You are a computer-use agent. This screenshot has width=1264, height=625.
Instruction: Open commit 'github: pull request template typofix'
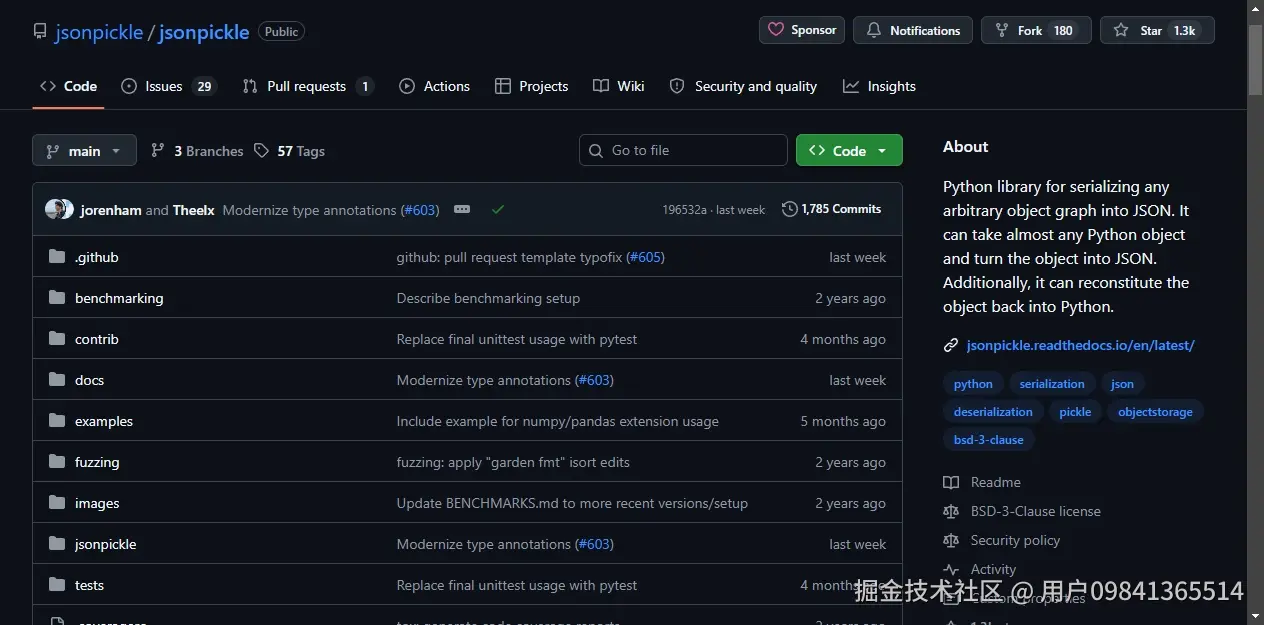(509, 257)
